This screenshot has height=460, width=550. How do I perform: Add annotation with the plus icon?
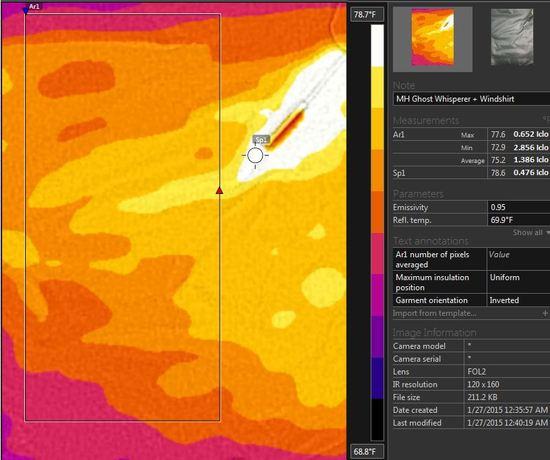pos(545,313)
